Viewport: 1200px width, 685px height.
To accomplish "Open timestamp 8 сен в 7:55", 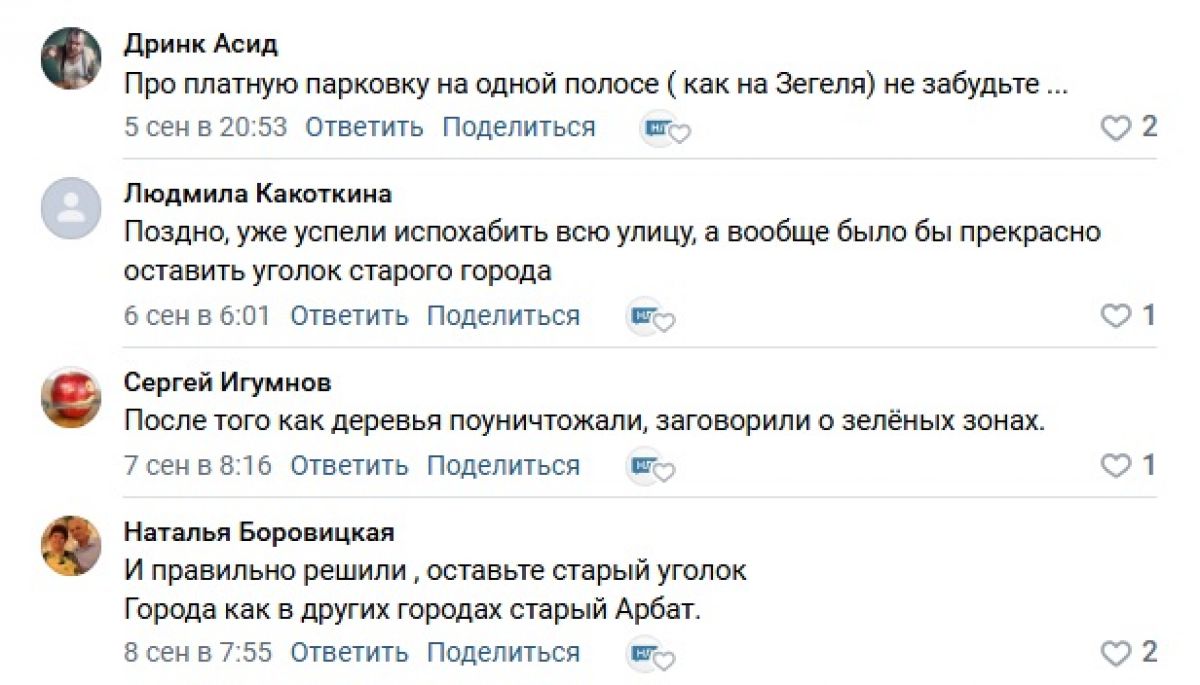I will click(198, 653).
